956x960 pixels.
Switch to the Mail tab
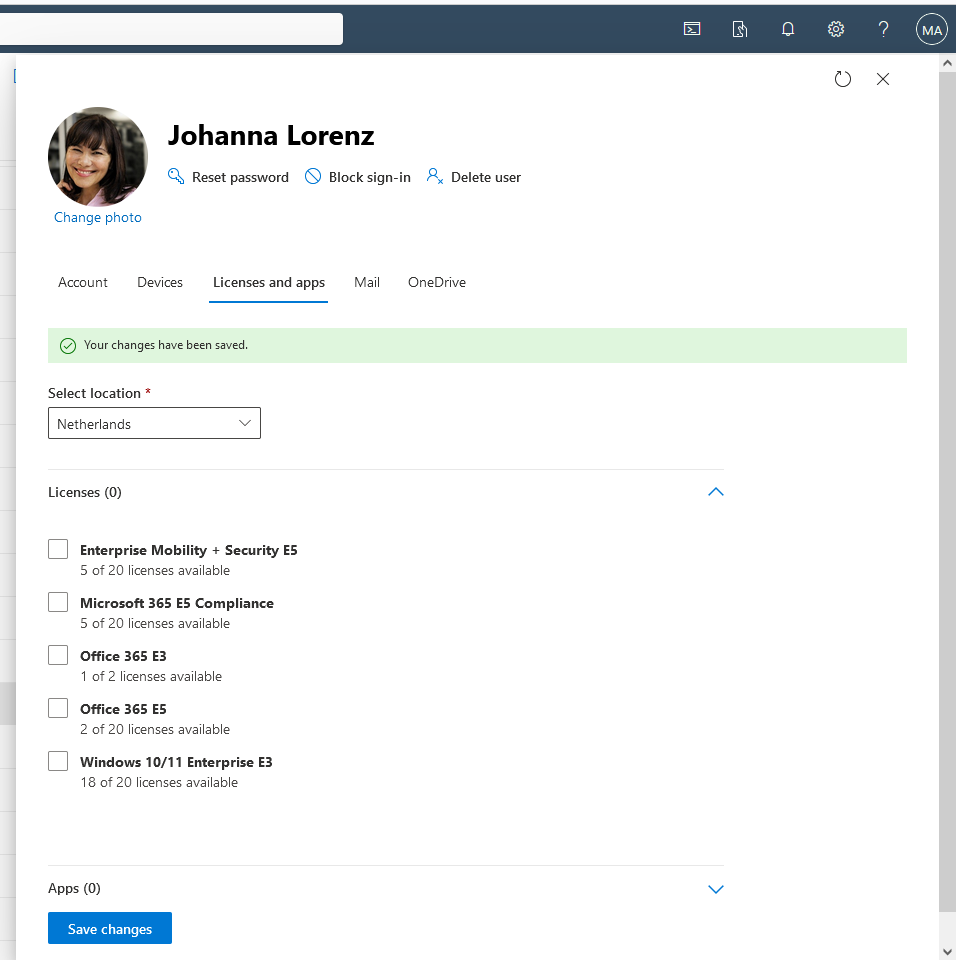pos(367,282)
